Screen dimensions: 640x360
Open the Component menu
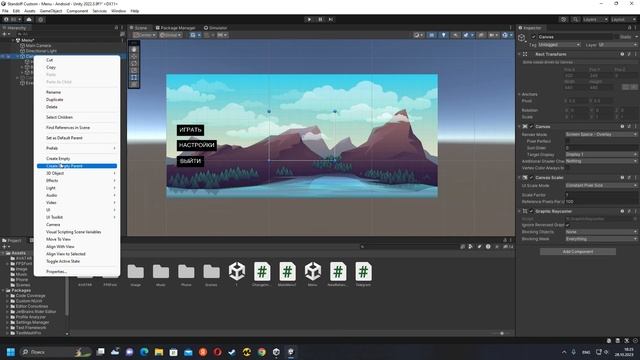click(77, 11)
